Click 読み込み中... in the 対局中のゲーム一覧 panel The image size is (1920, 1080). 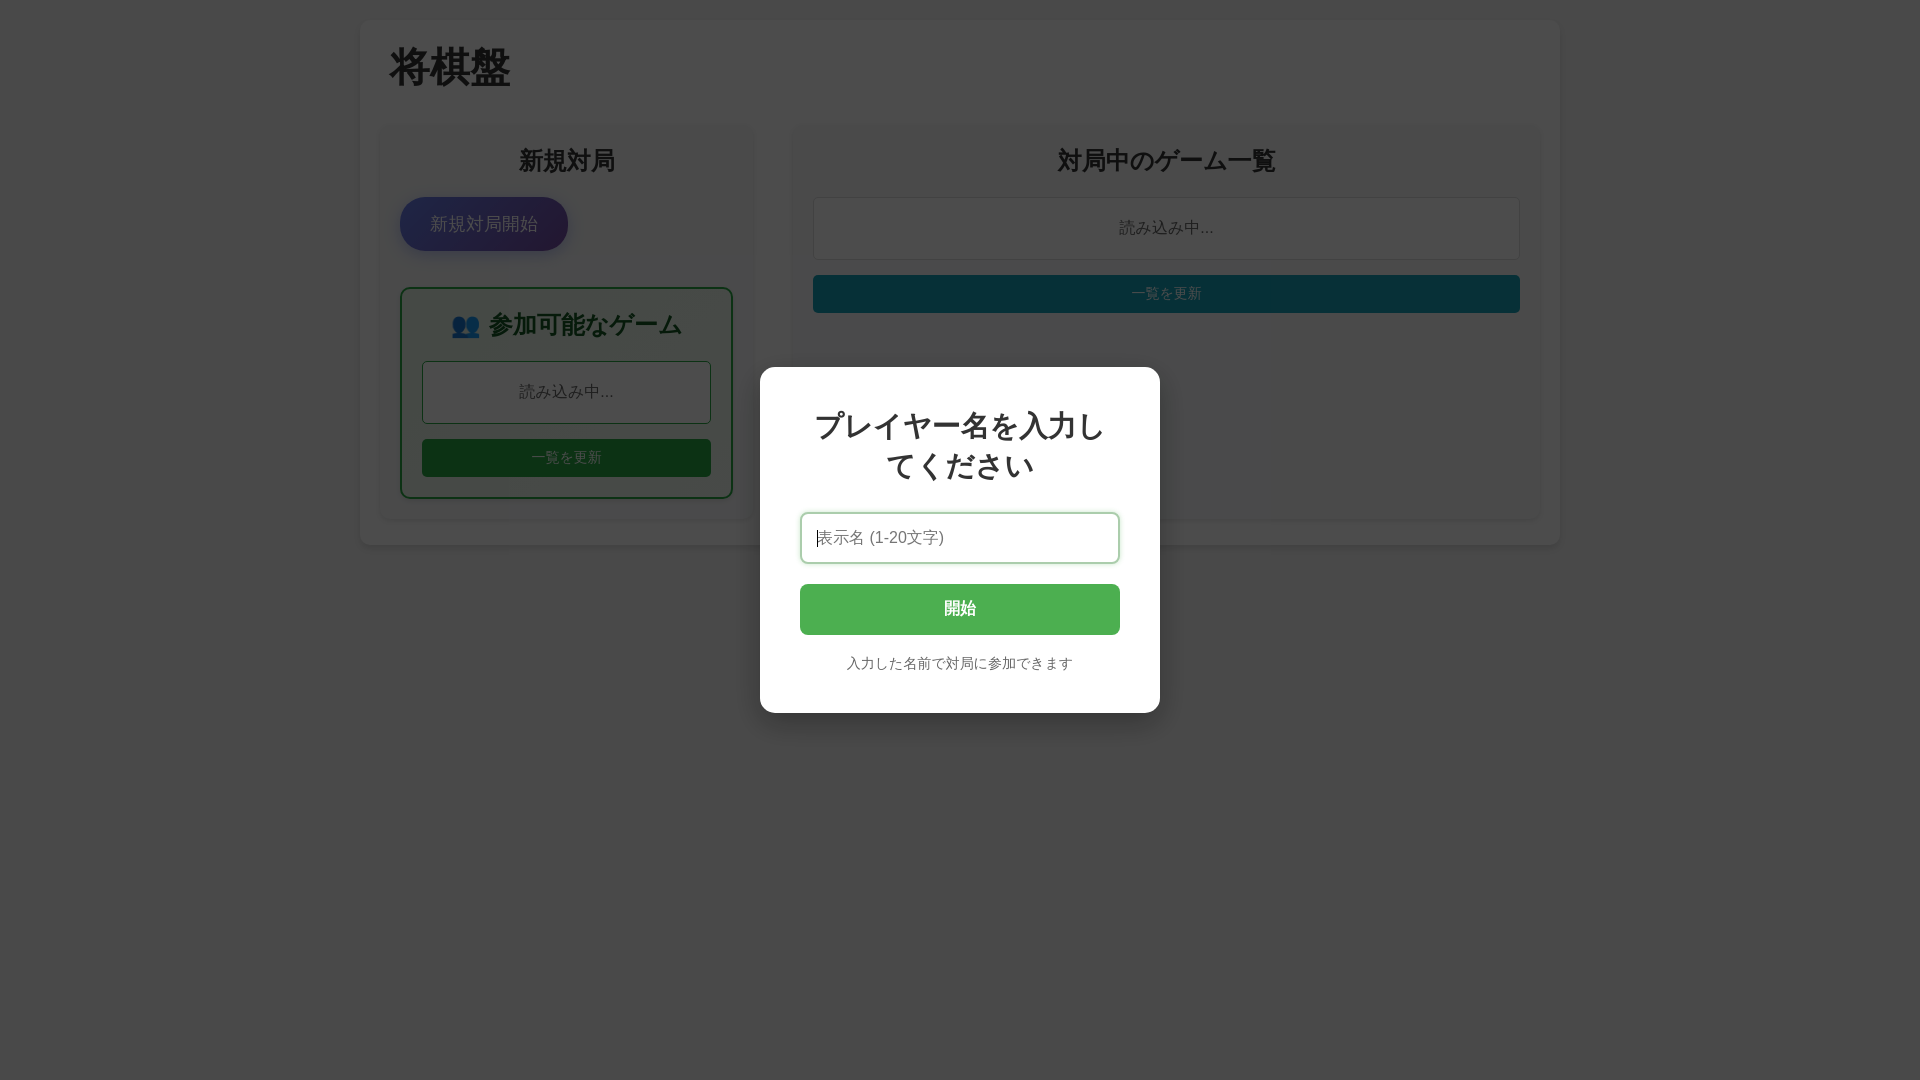point(1166,228)
